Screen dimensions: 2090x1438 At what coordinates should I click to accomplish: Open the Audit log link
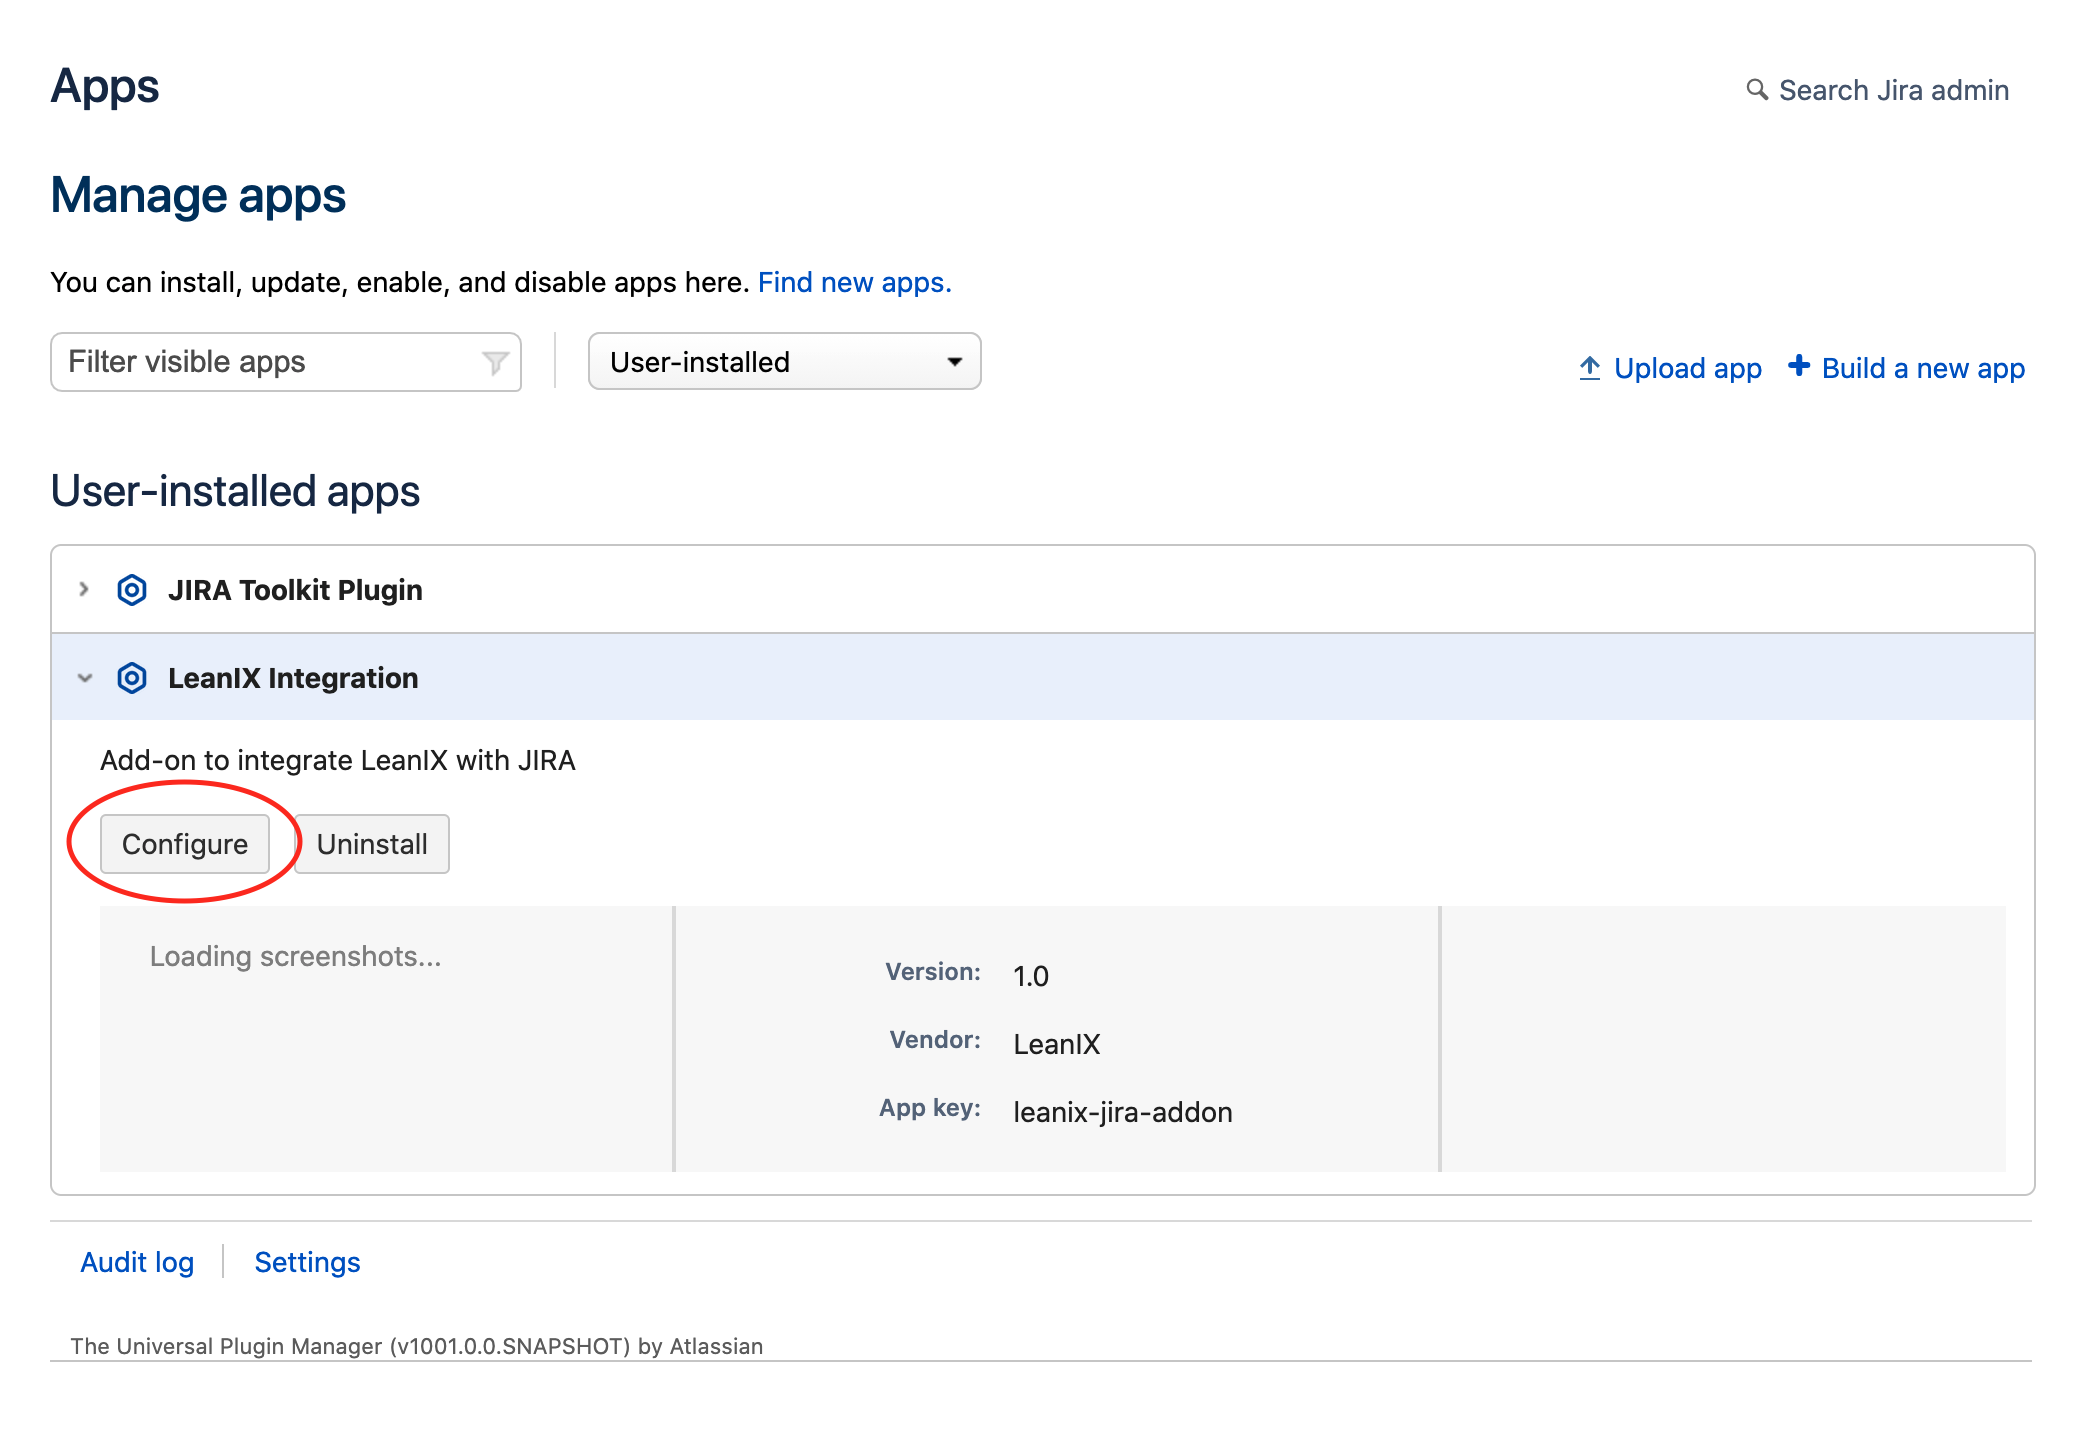[137, 1262]
